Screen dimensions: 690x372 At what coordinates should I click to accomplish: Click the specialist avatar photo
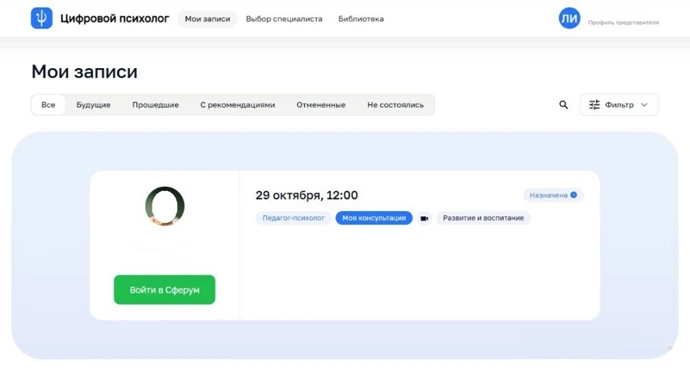point(165,206)
